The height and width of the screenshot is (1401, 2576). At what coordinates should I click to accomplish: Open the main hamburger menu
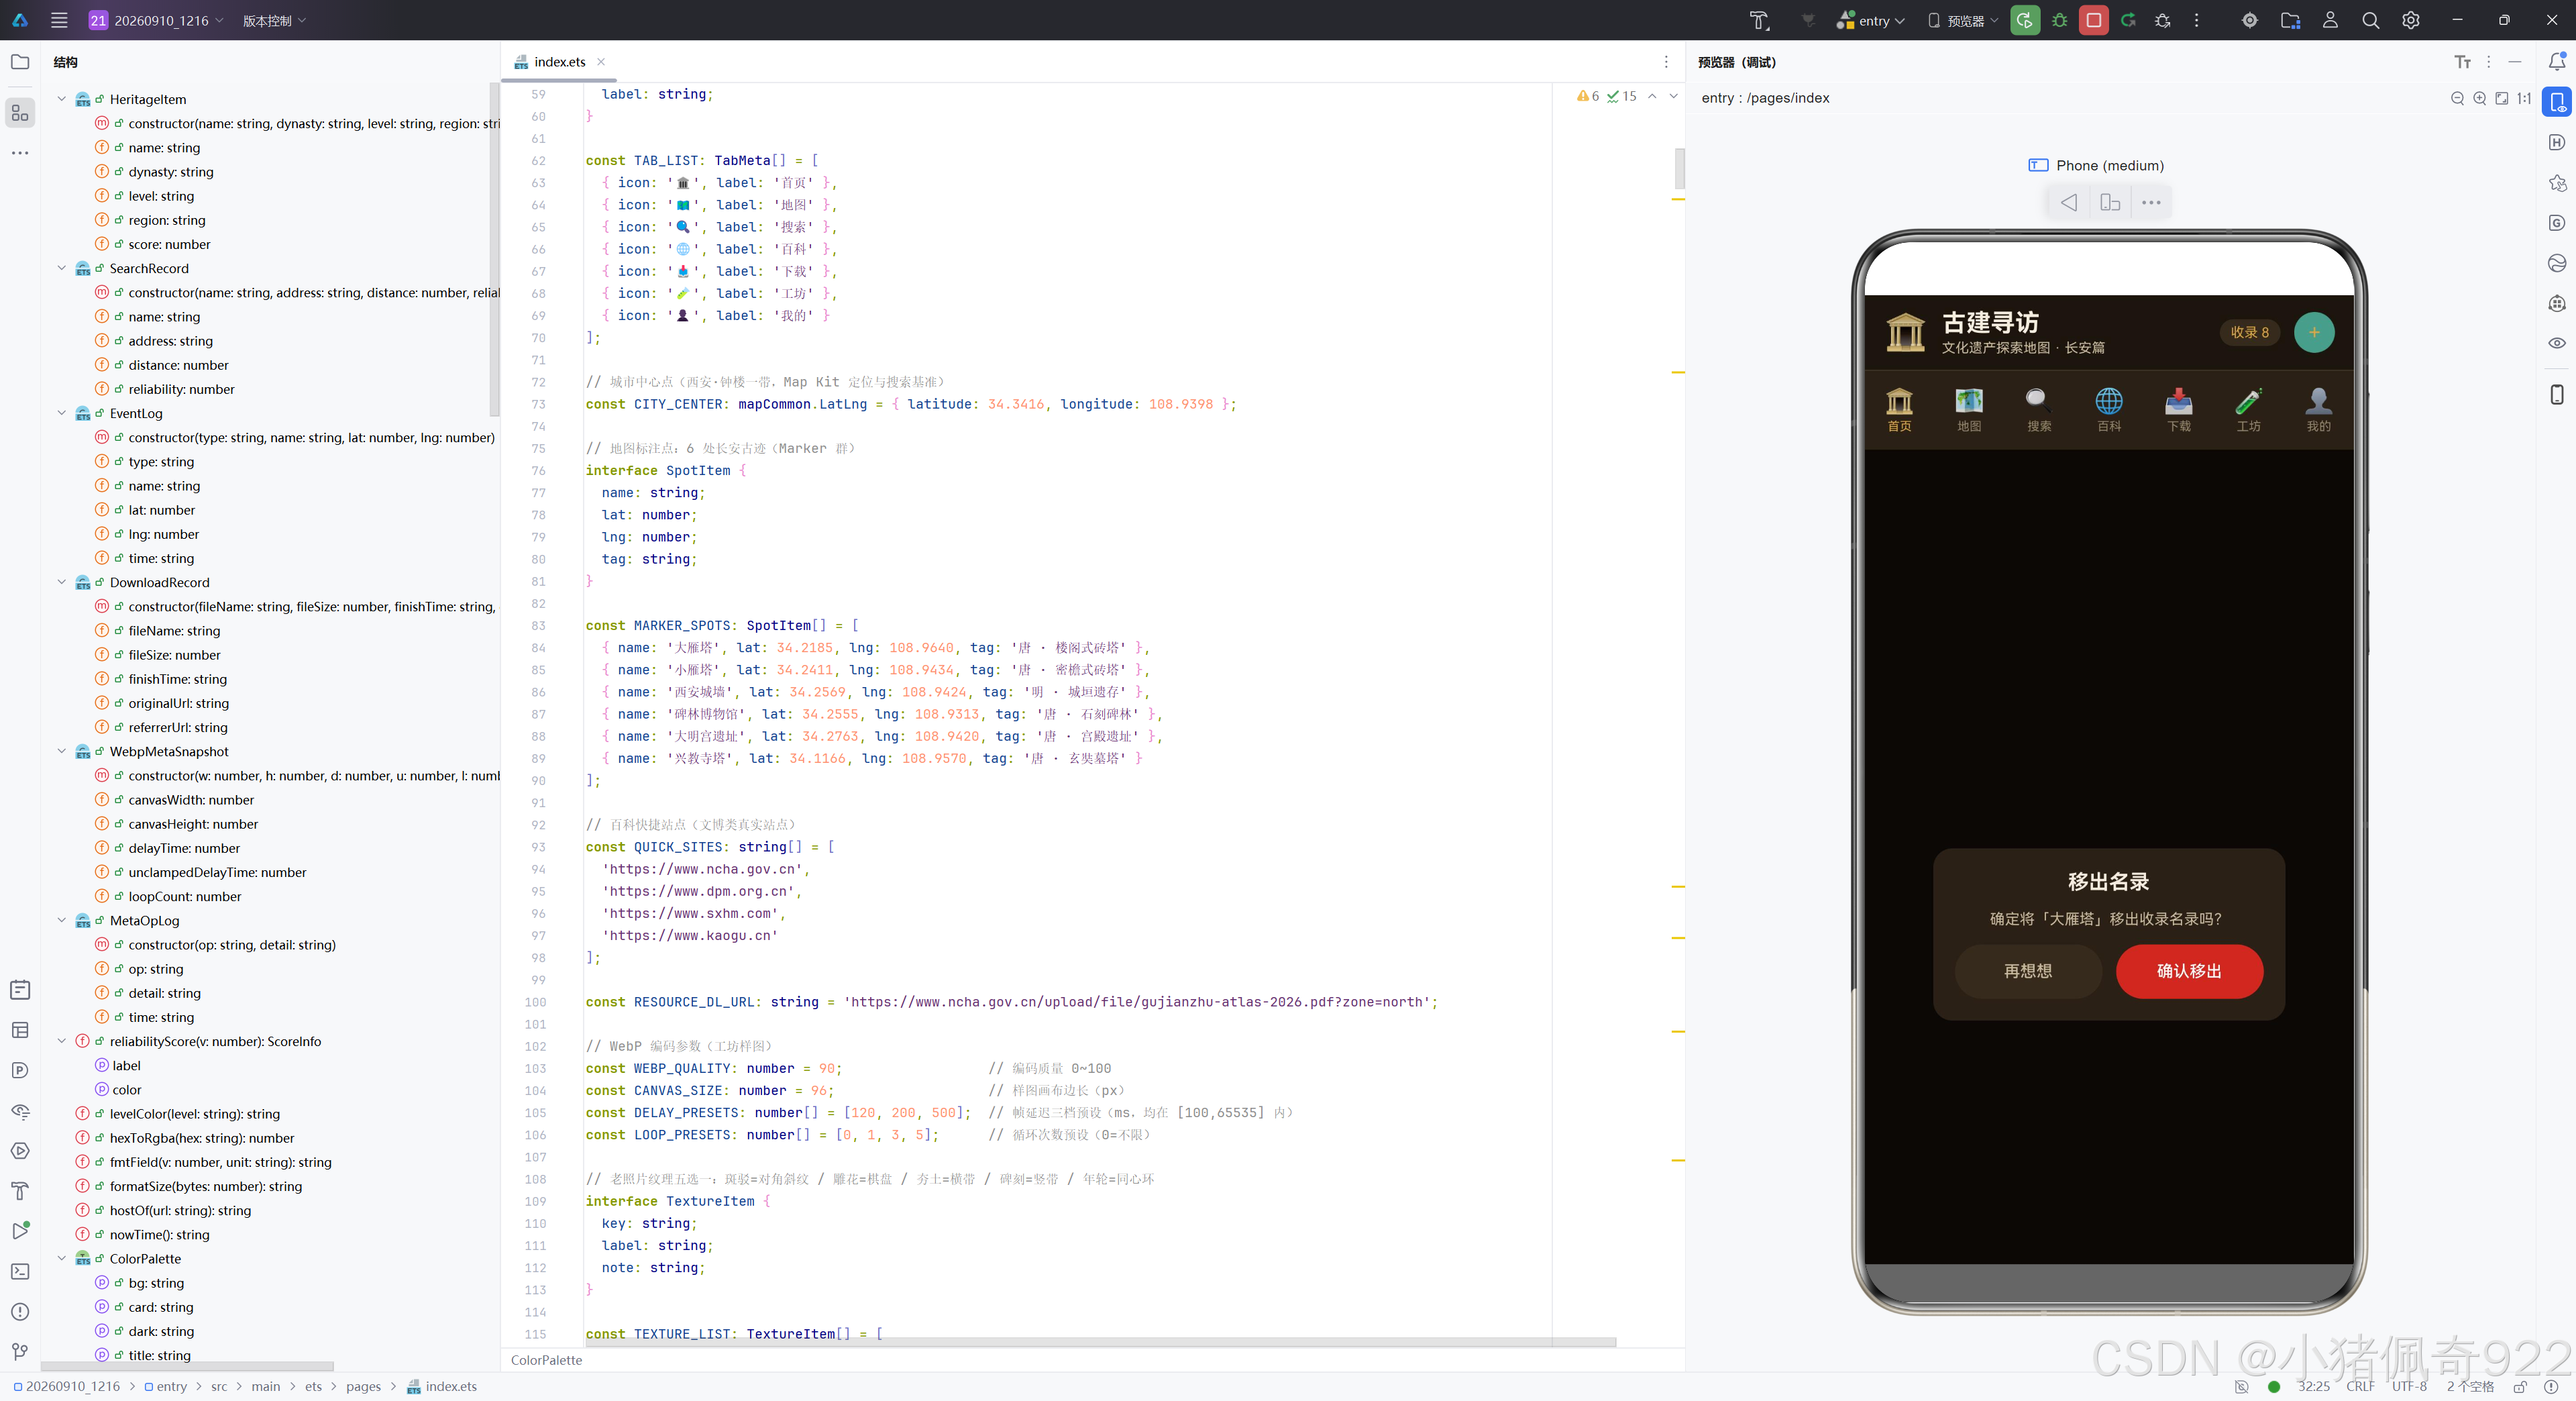click(59, 20)
